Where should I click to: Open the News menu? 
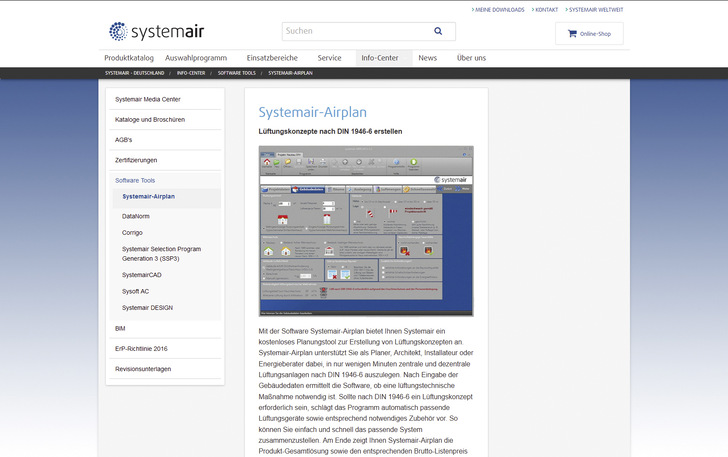click(428, 58)
